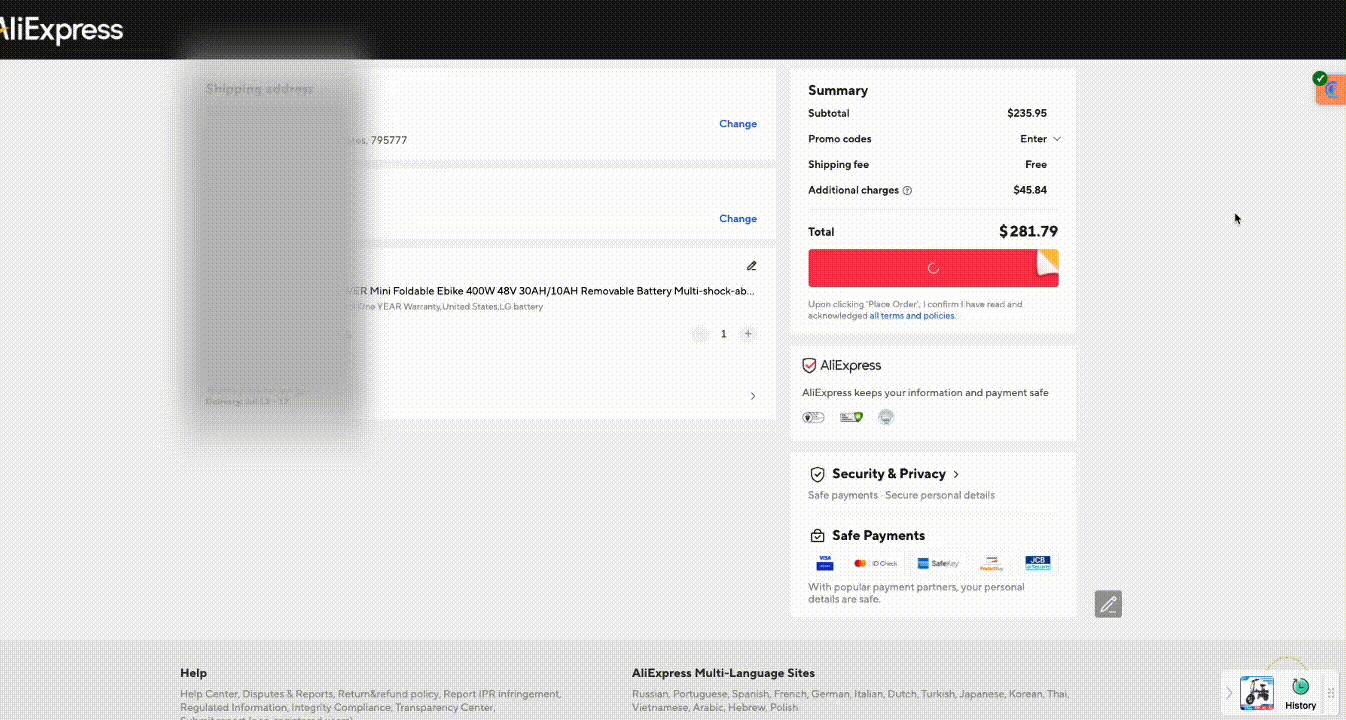Open Arabic language site link

point(709,707)
